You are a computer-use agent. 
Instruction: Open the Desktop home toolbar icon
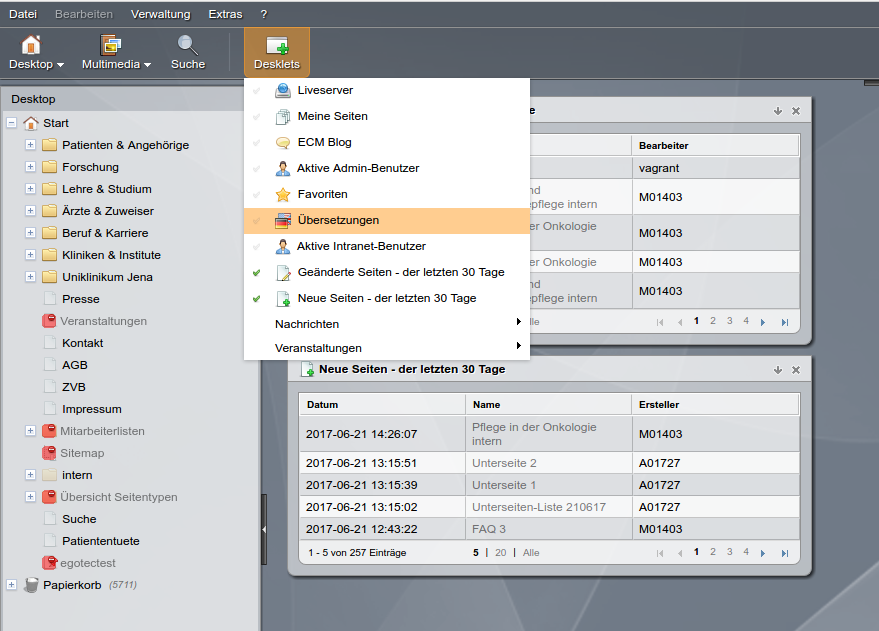click(31, 45)
